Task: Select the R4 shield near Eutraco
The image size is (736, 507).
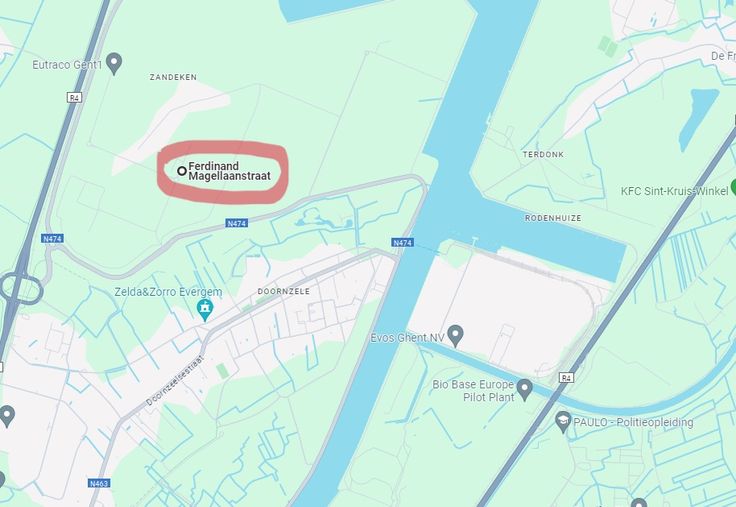Action: (74, 98)
